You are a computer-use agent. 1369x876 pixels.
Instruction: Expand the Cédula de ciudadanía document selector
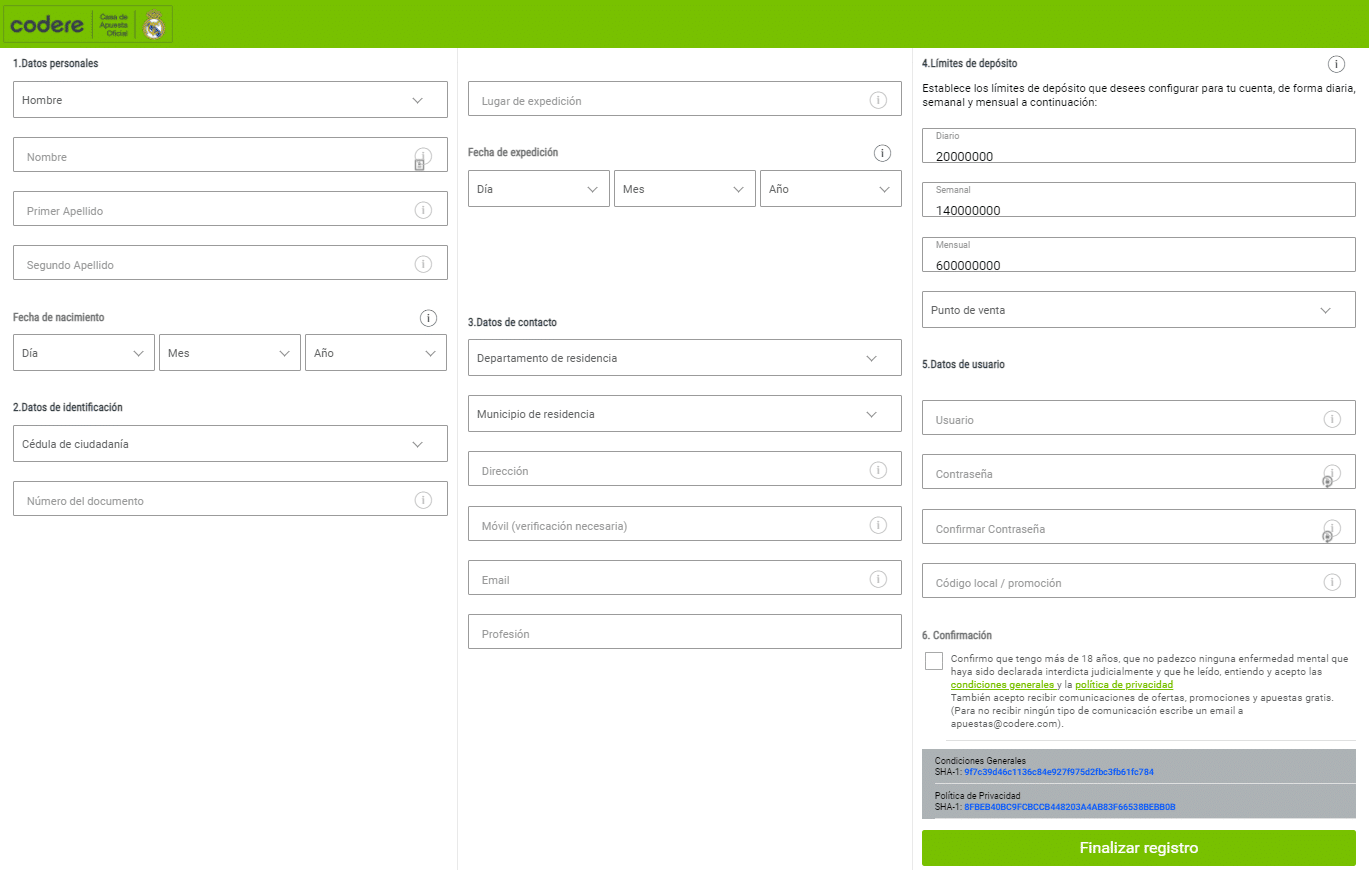click(230, 443)
